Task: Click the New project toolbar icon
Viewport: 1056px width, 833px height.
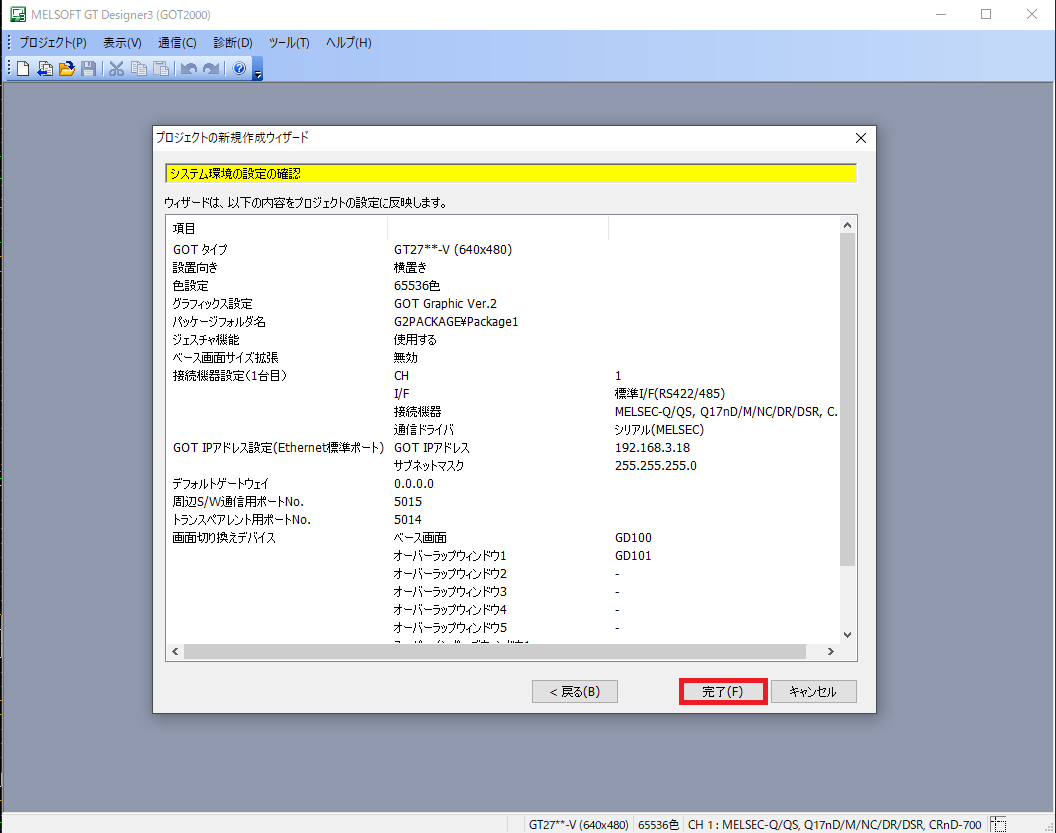Action: click(23, 69)
